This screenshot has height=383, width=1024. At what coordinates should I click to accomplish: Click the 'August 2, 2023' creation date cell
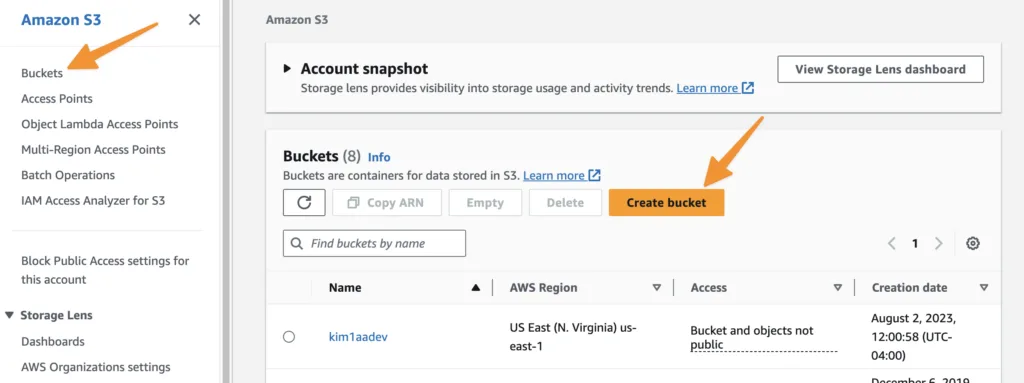(914, 337)
